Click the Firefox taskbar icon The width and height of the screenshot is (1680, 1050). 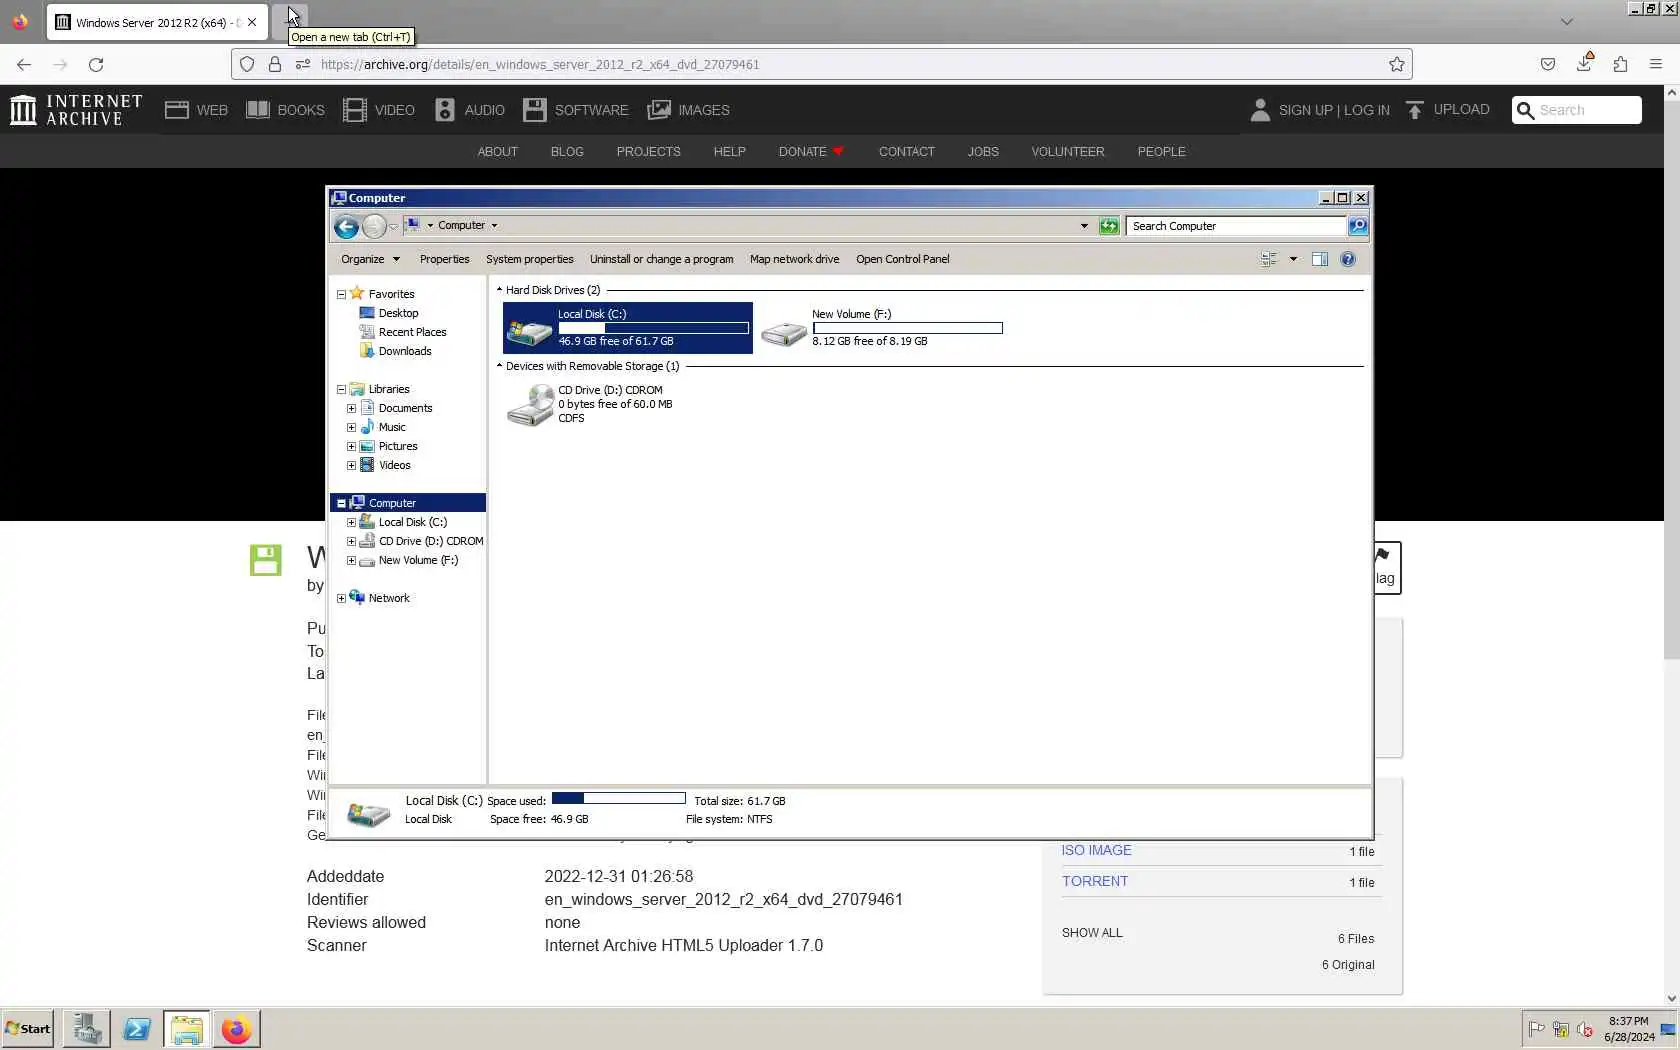[x=237, y=1029]
